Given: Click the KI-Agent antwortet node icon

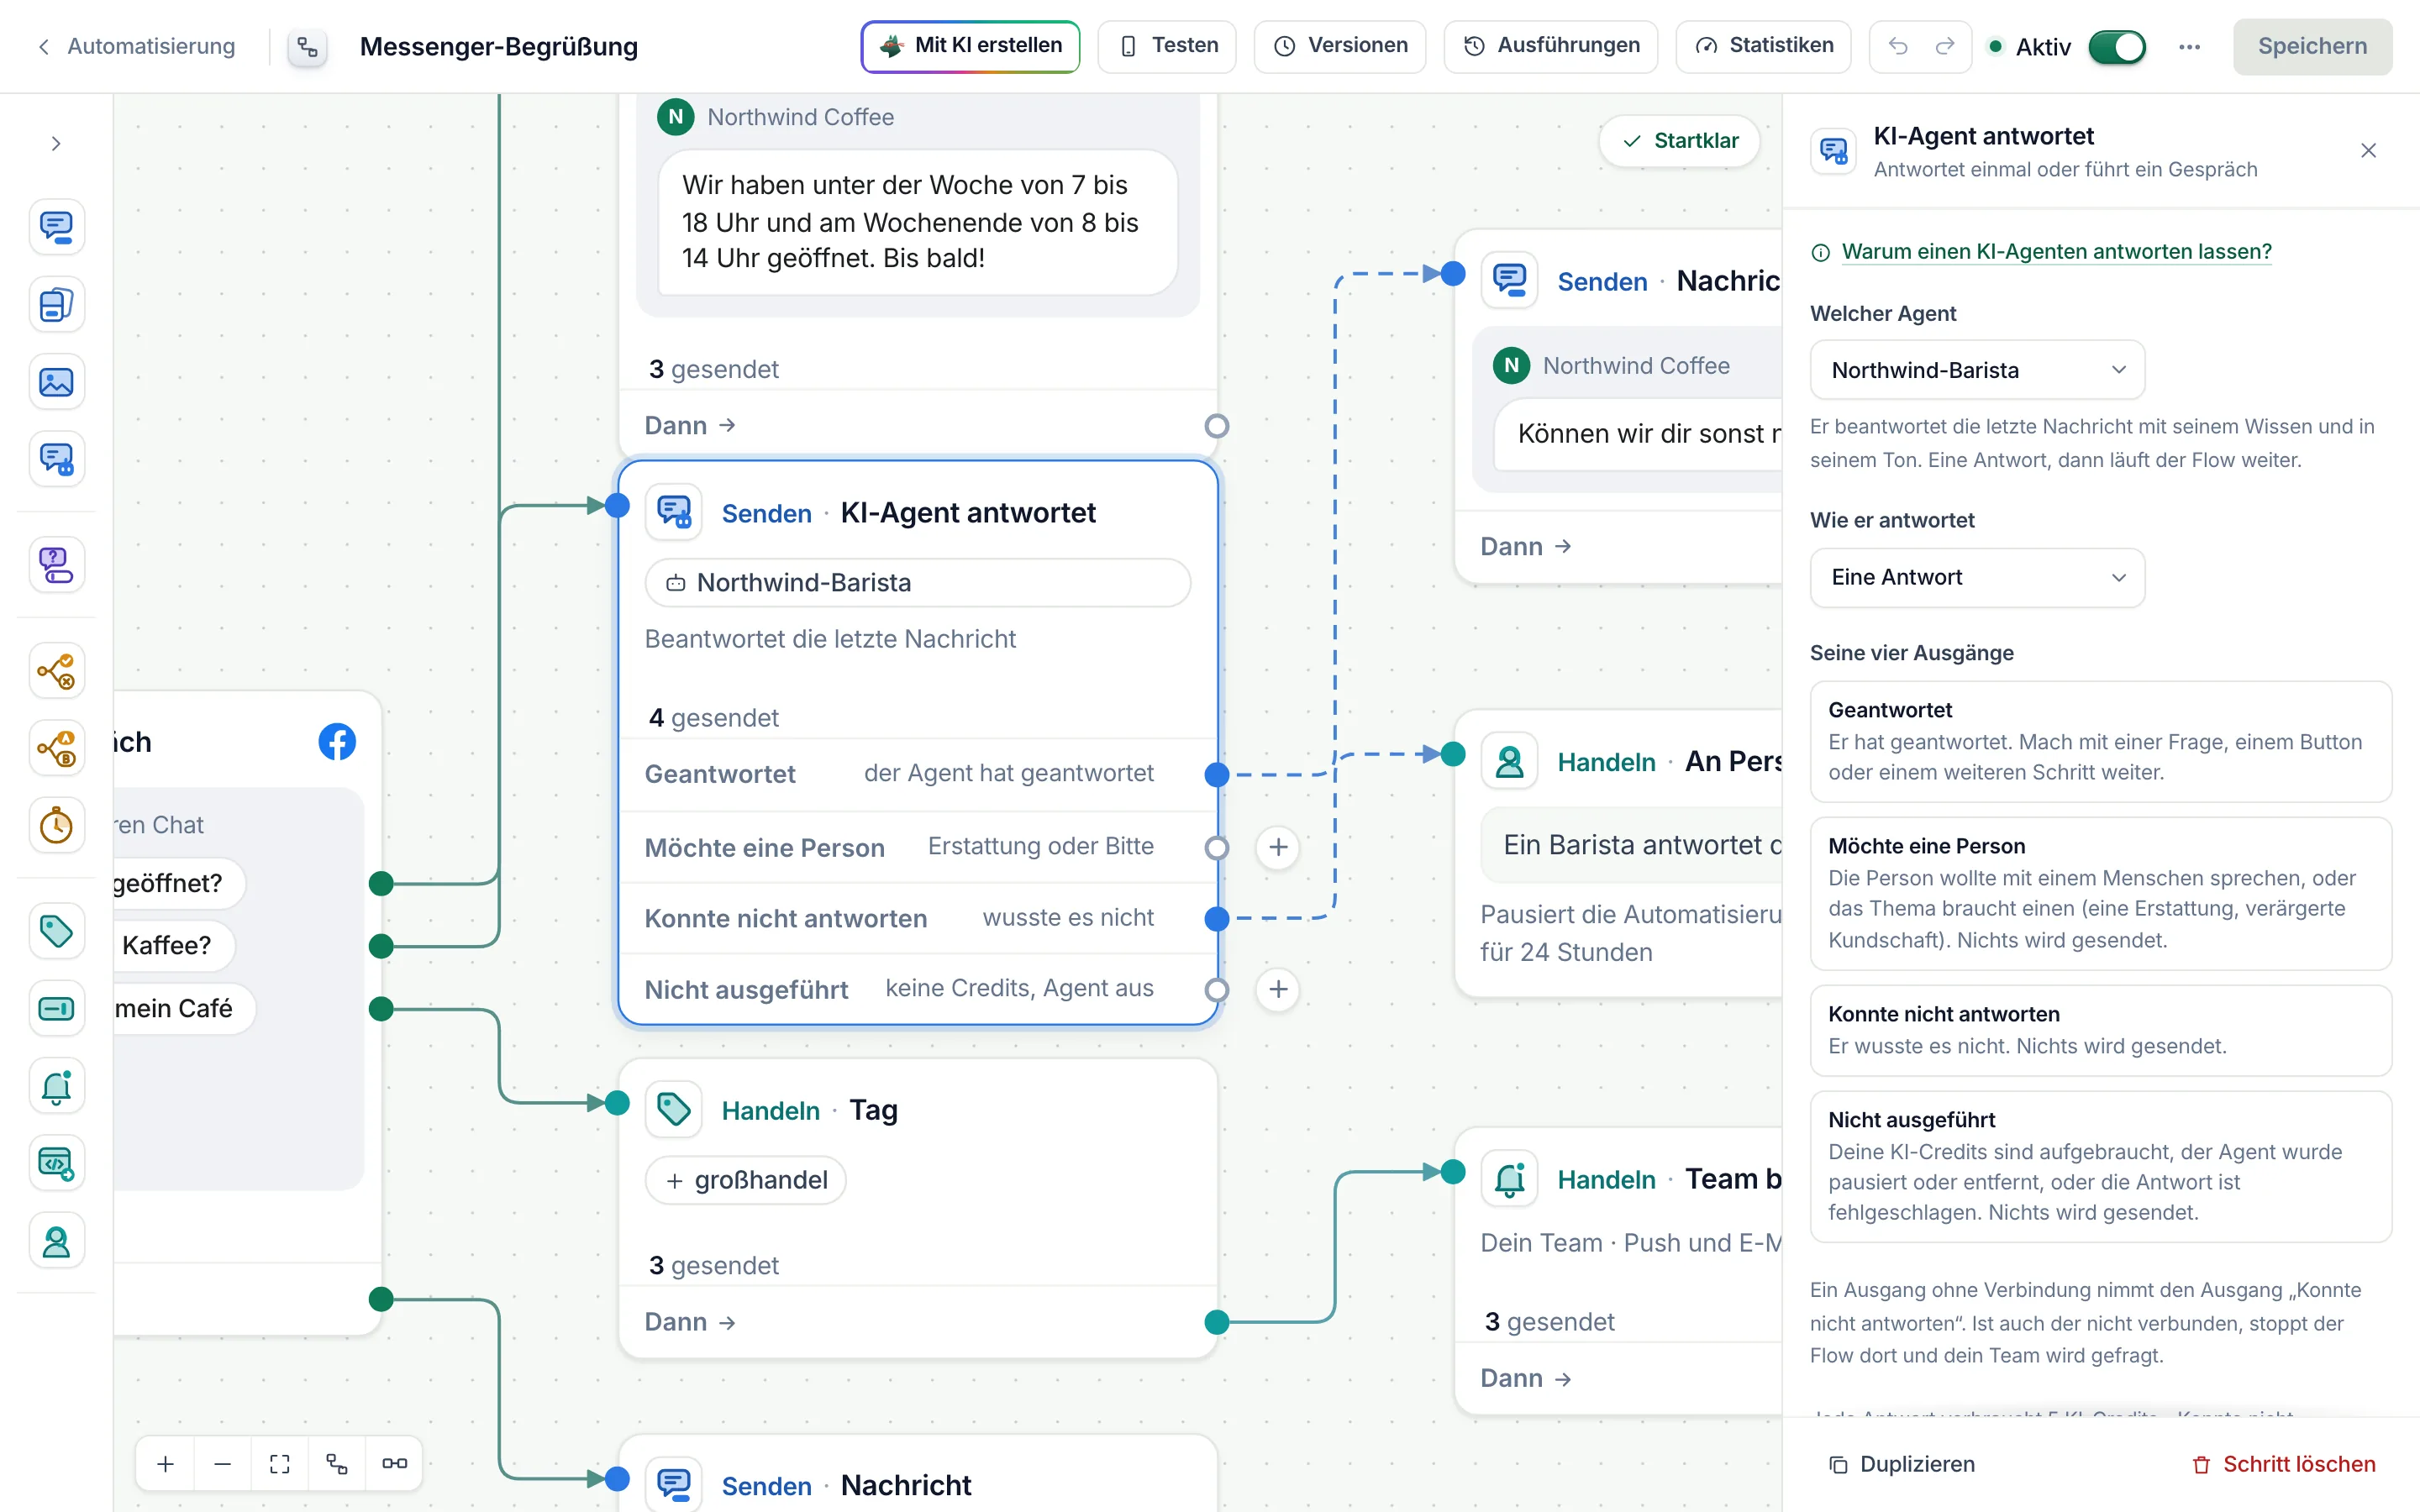Looking at the screenshot, I should coord(674,513).
